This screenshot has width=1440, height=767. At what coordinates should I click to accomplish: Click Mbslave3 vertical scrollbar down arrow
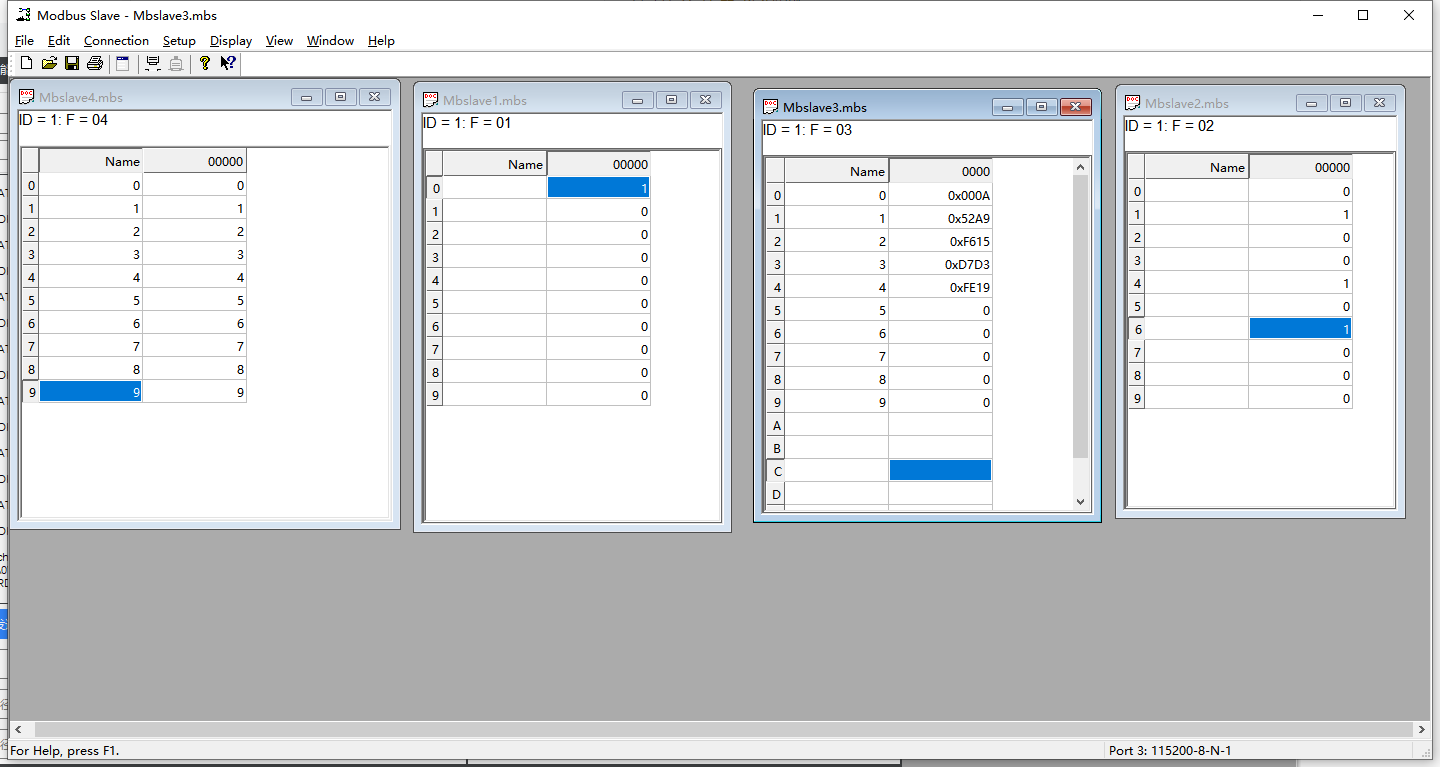[1080, 501]
